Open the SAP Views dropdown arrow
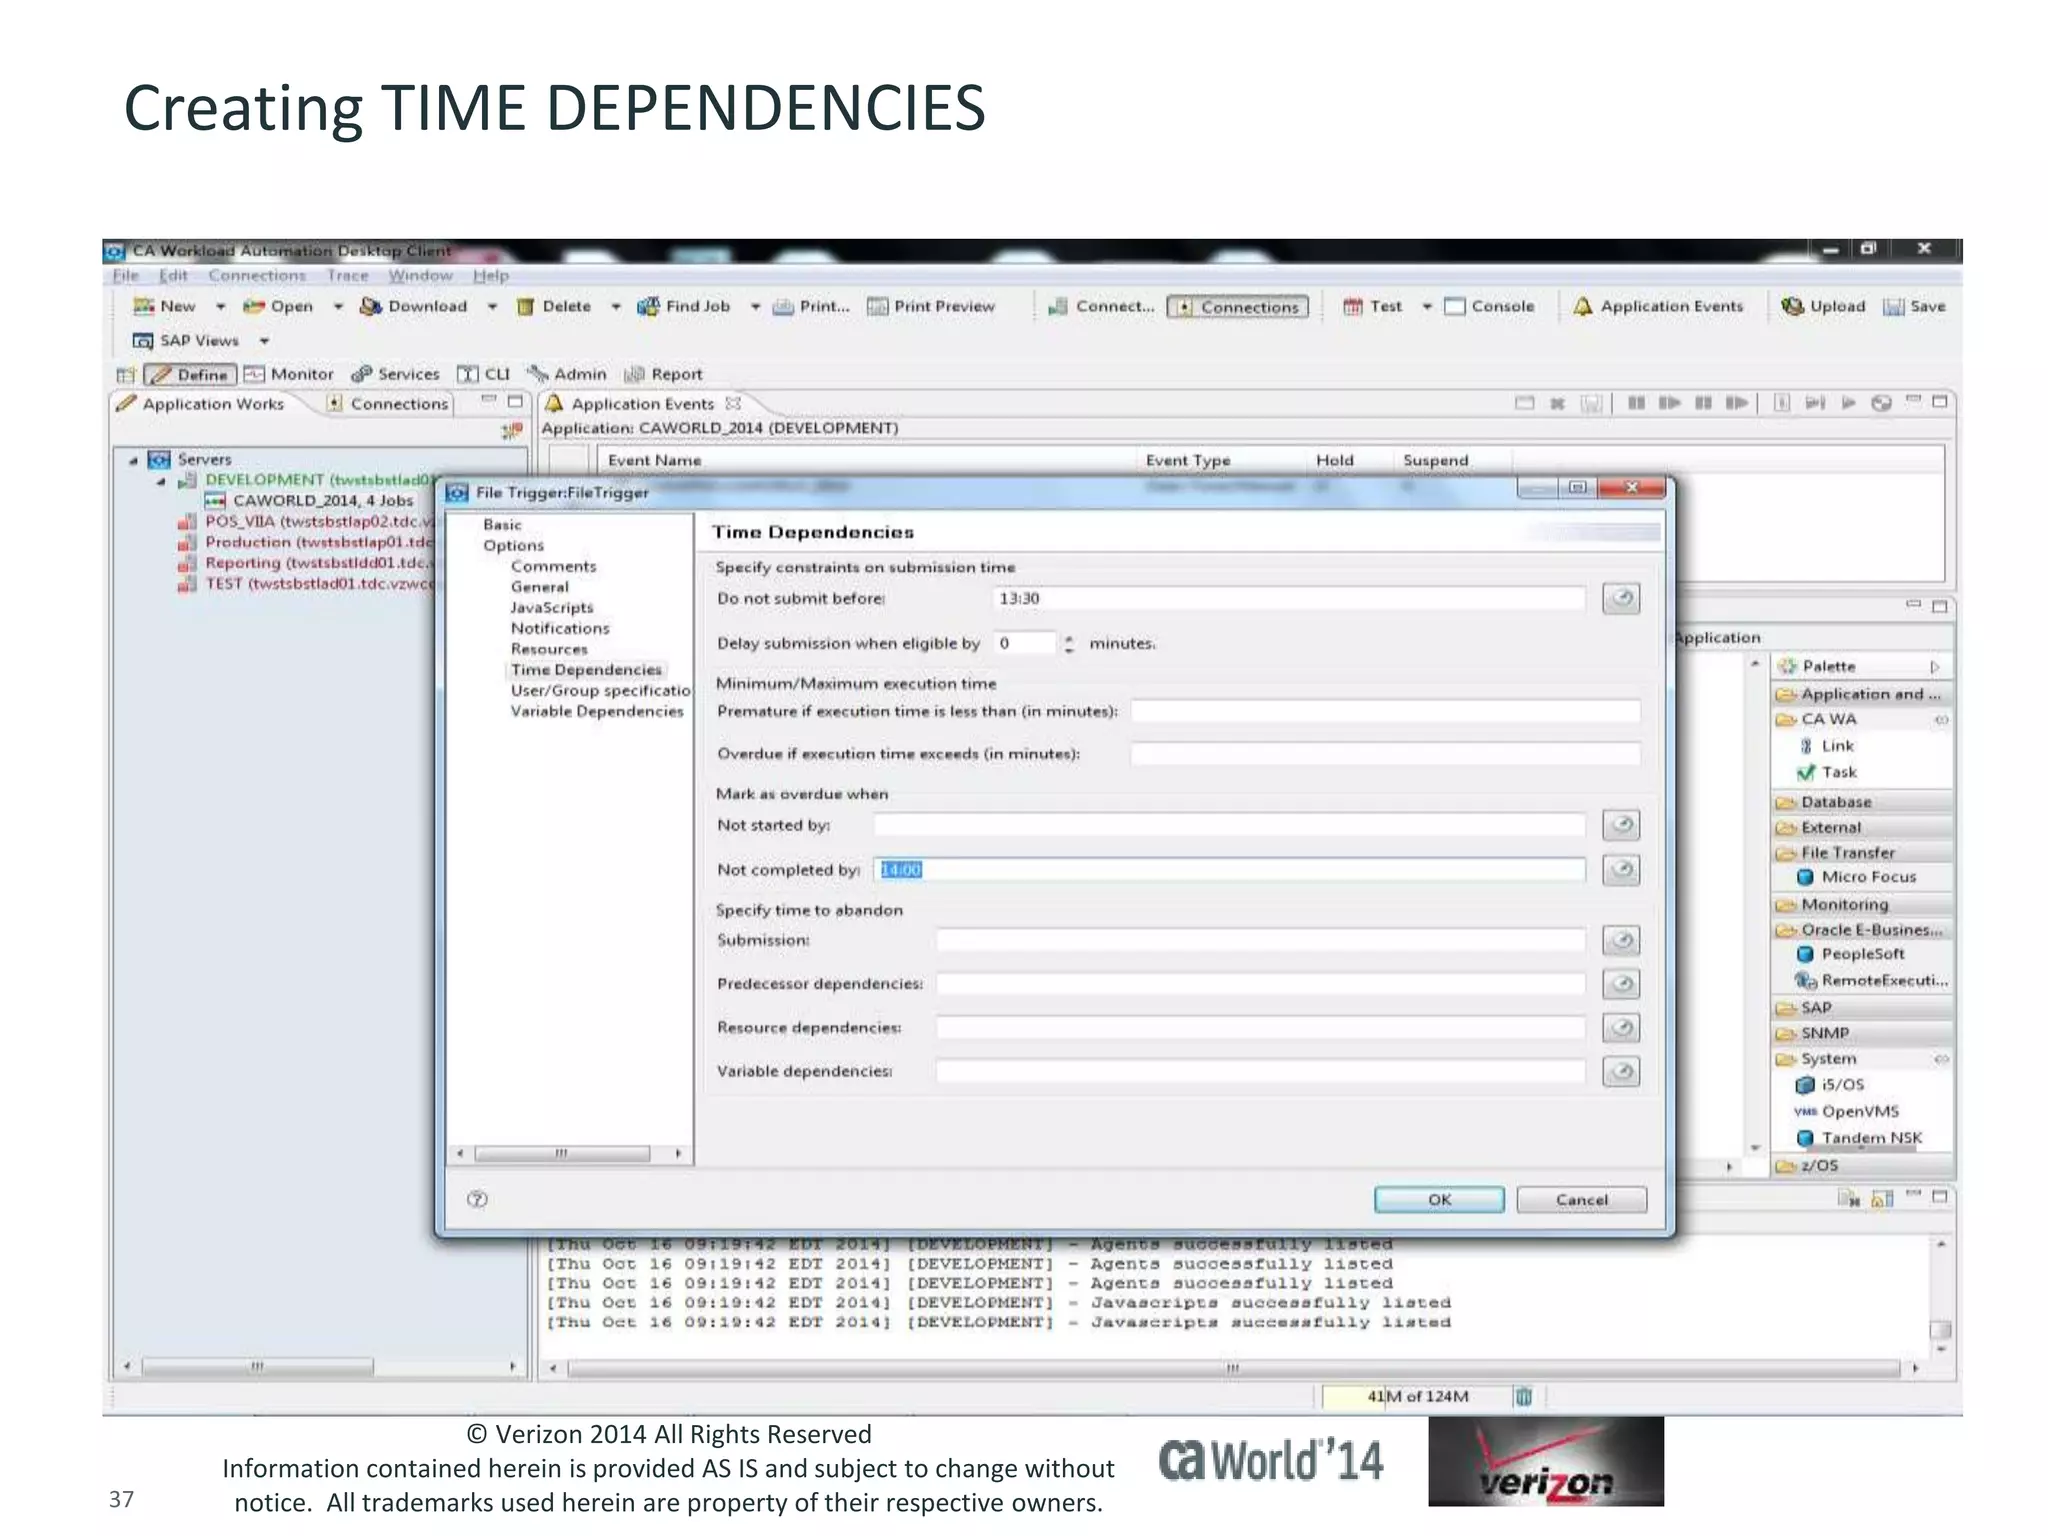Viewport: 2048px width, 1536px height. [265, 341]
